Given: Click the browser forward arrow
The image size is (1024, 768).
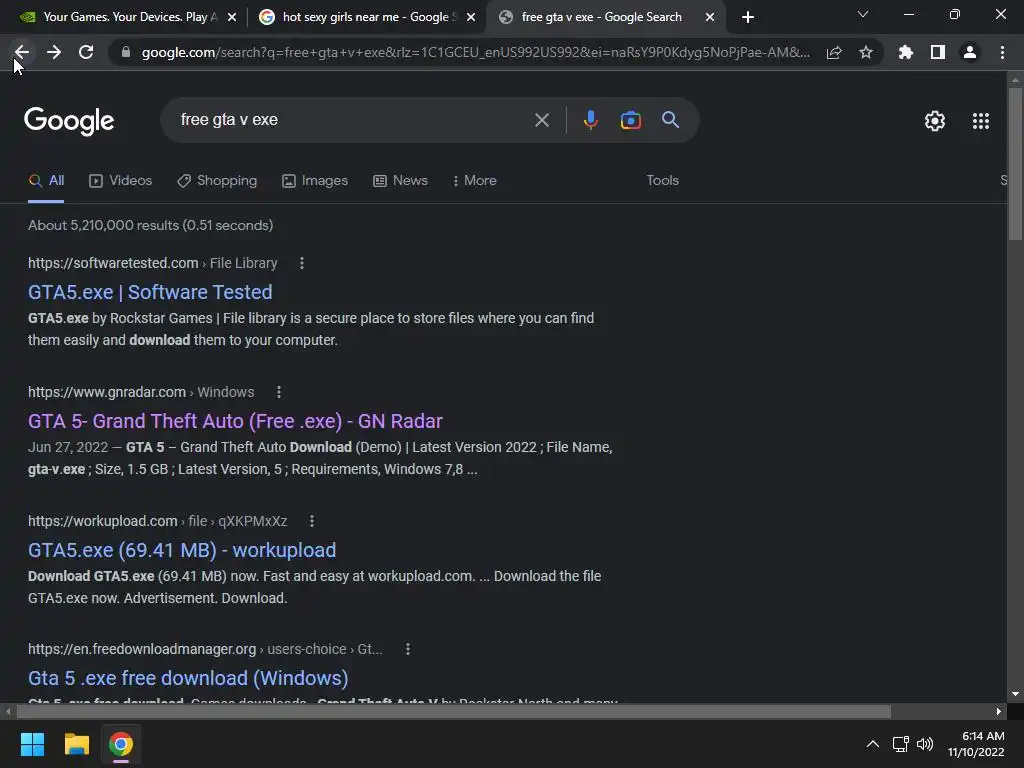Looking at the screenshot, I should pyautogui.click(x=54, y=52).
